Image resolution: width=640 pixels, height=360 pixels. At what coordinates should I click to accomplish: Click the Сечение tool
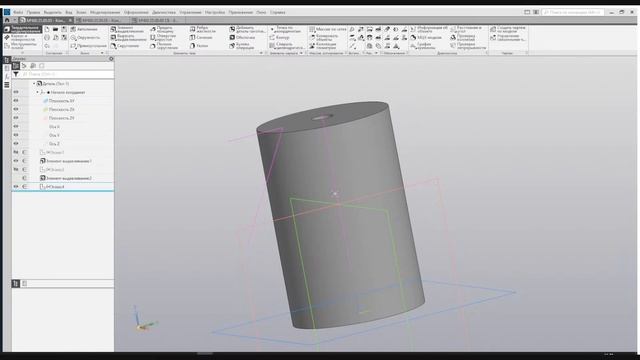[x=201, y=38]
